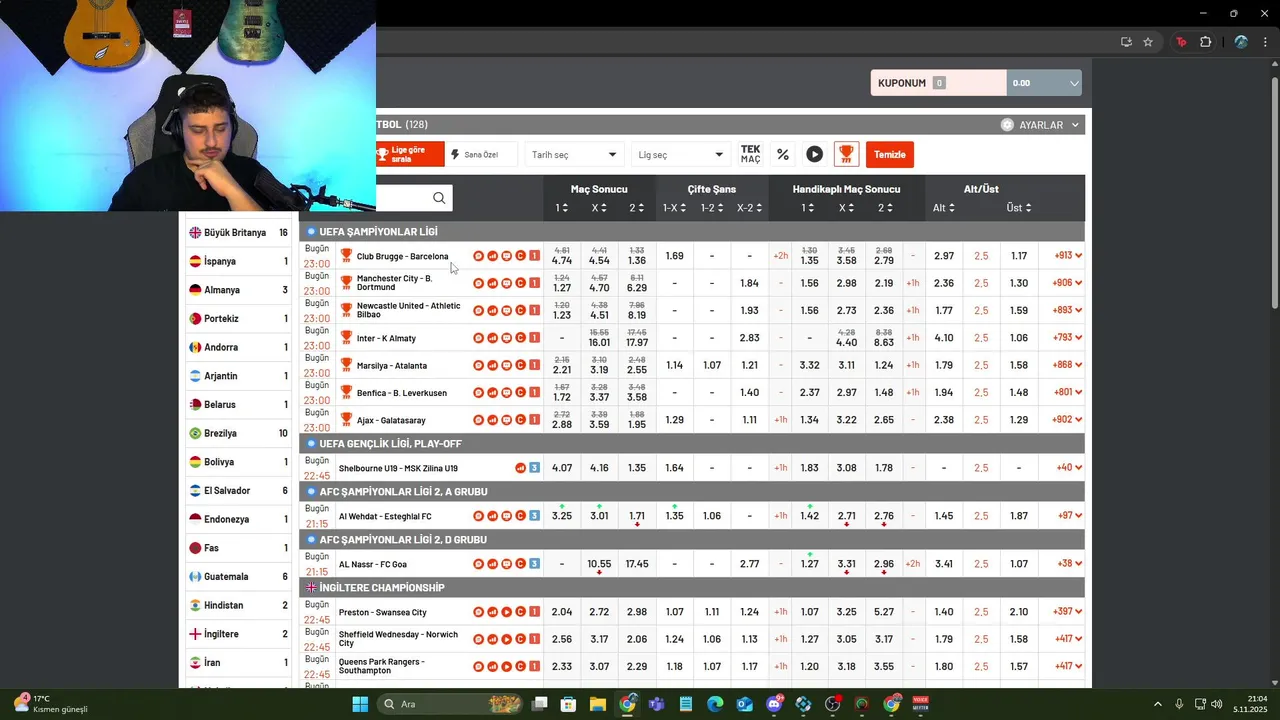Click the stats icon for Shelbourne U19 match

tap(520, 468)
